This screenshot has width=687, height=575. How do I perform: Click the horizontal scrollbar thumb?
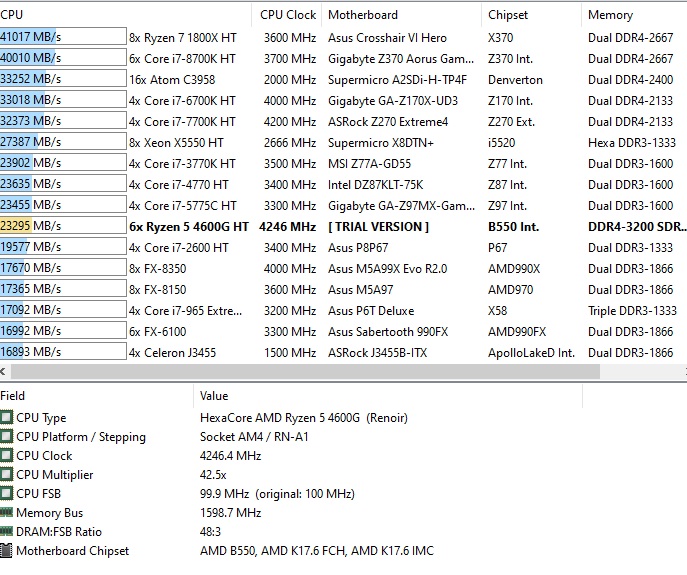[305, 372]
